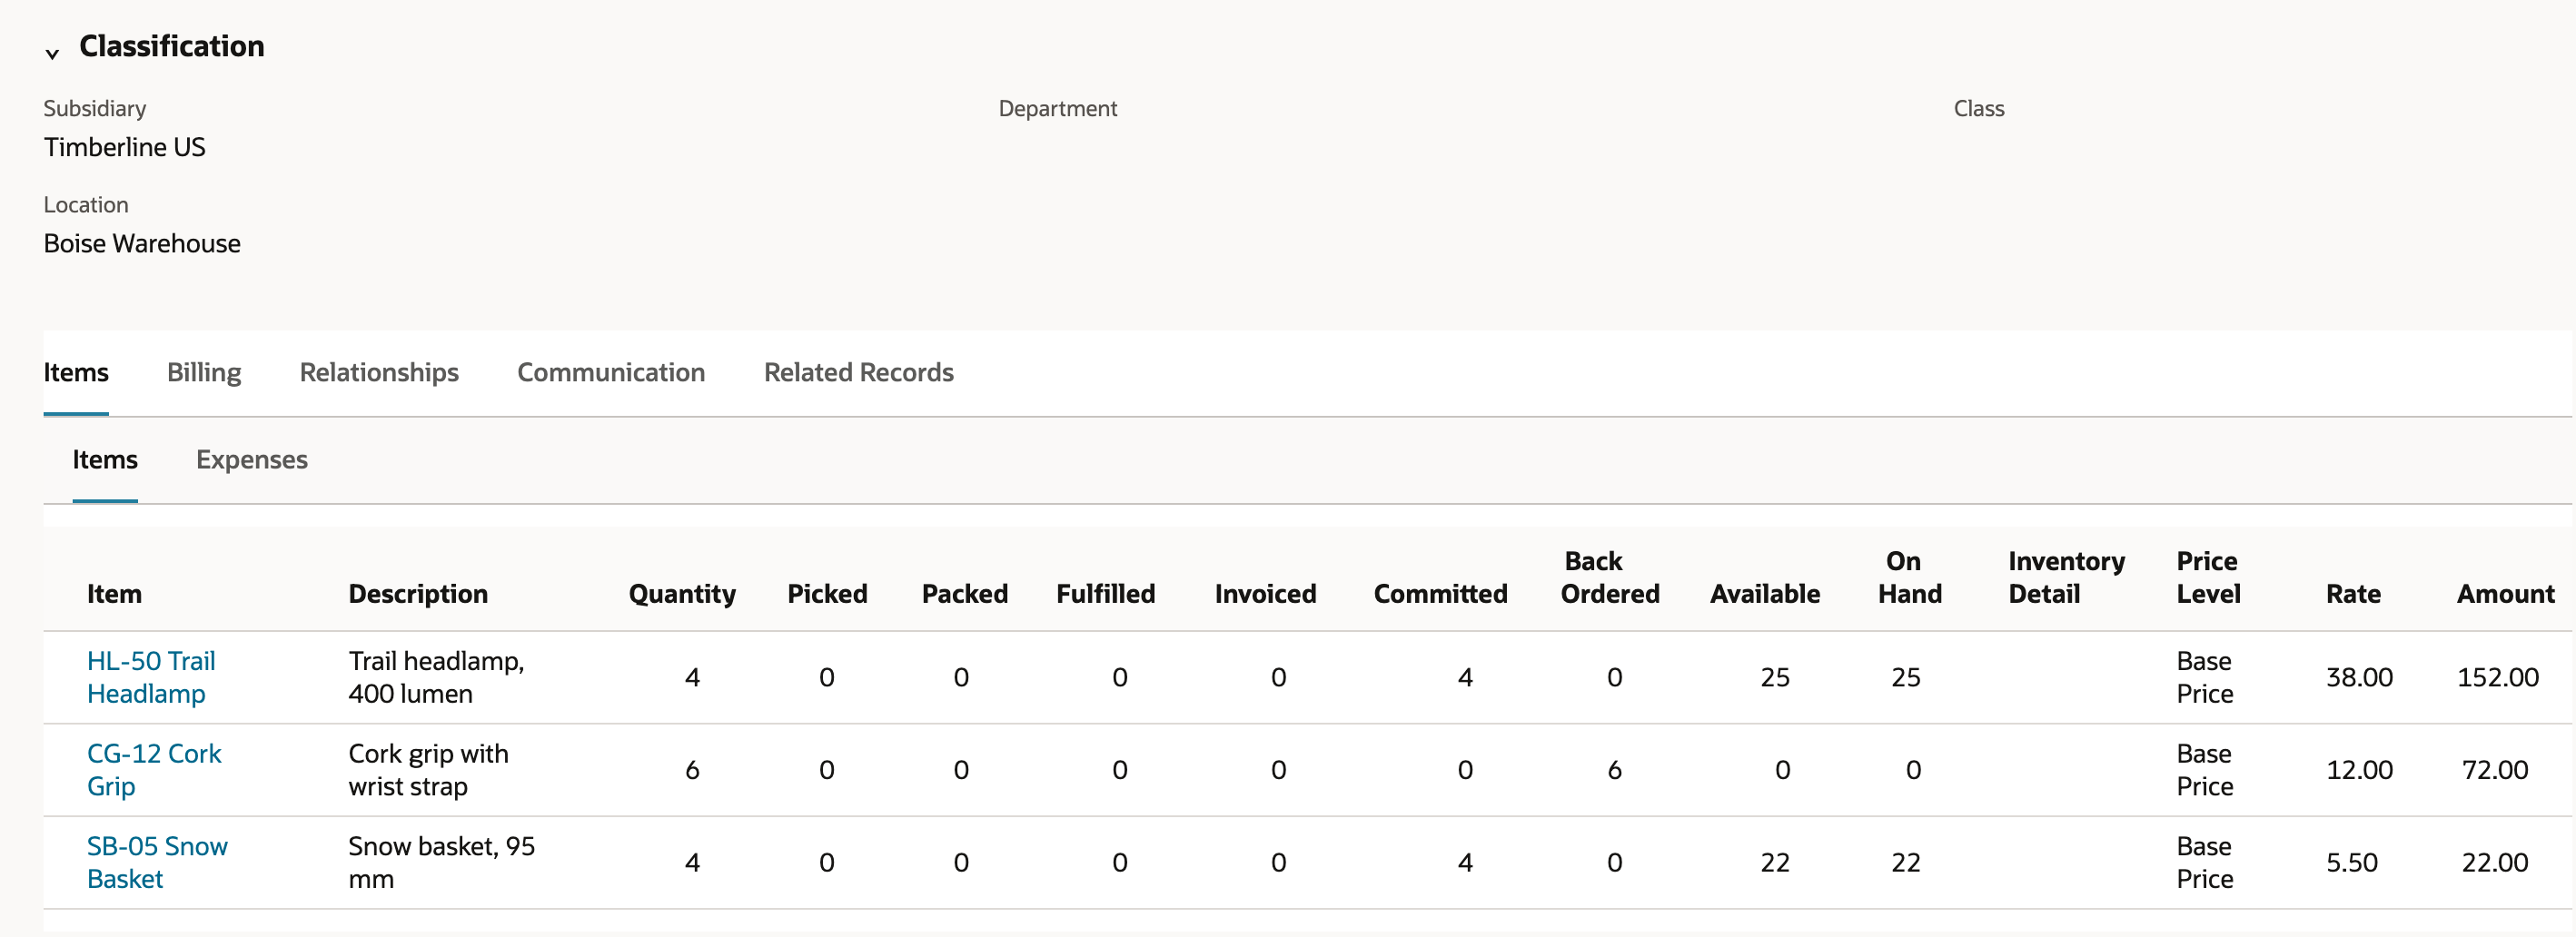Viewport: 2576px width, 937px height.
Task: Select the Boise Warehouse location value
Action: pos(142,243)
